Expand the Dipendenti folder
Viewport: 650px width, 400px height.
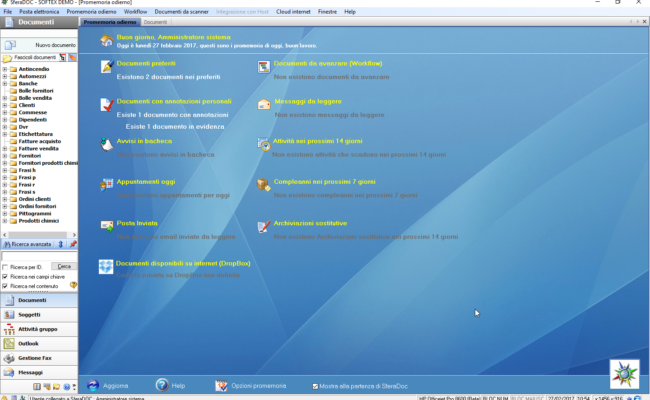click(x=5, y=120)
